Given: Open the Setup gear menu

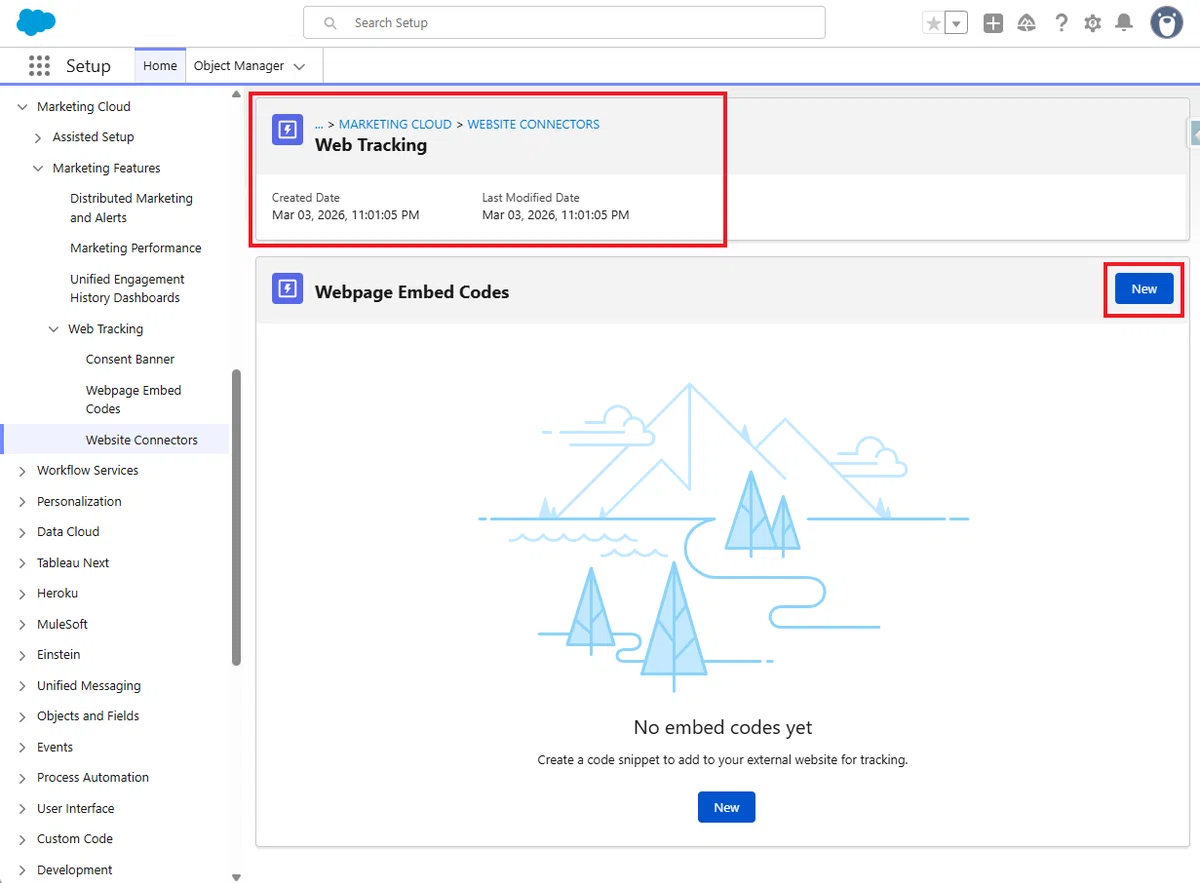Looking at the screenshot, I should click(x=1093, y=23).
